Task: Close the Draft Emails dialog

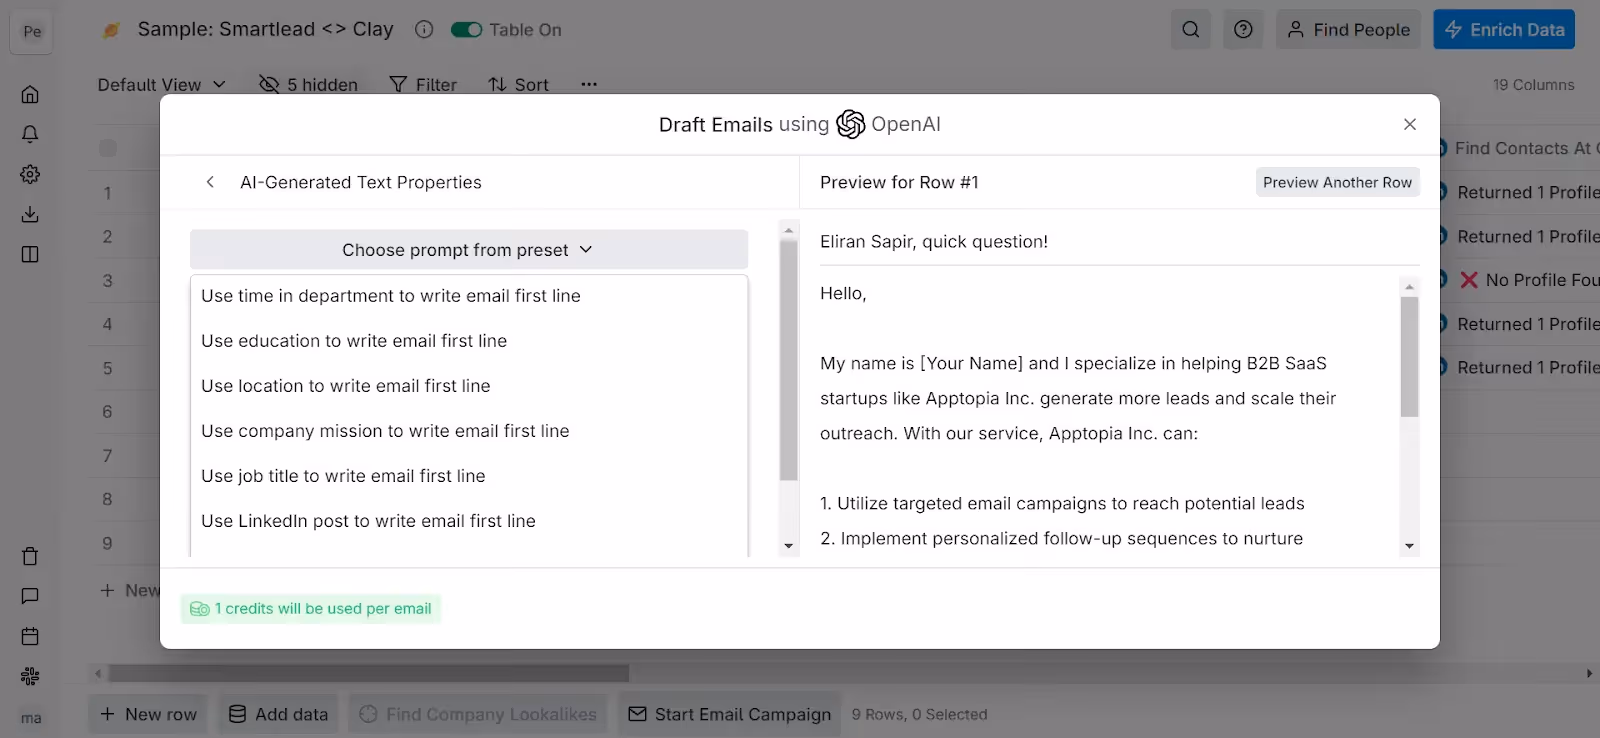Action: [x=1410, y=124]
